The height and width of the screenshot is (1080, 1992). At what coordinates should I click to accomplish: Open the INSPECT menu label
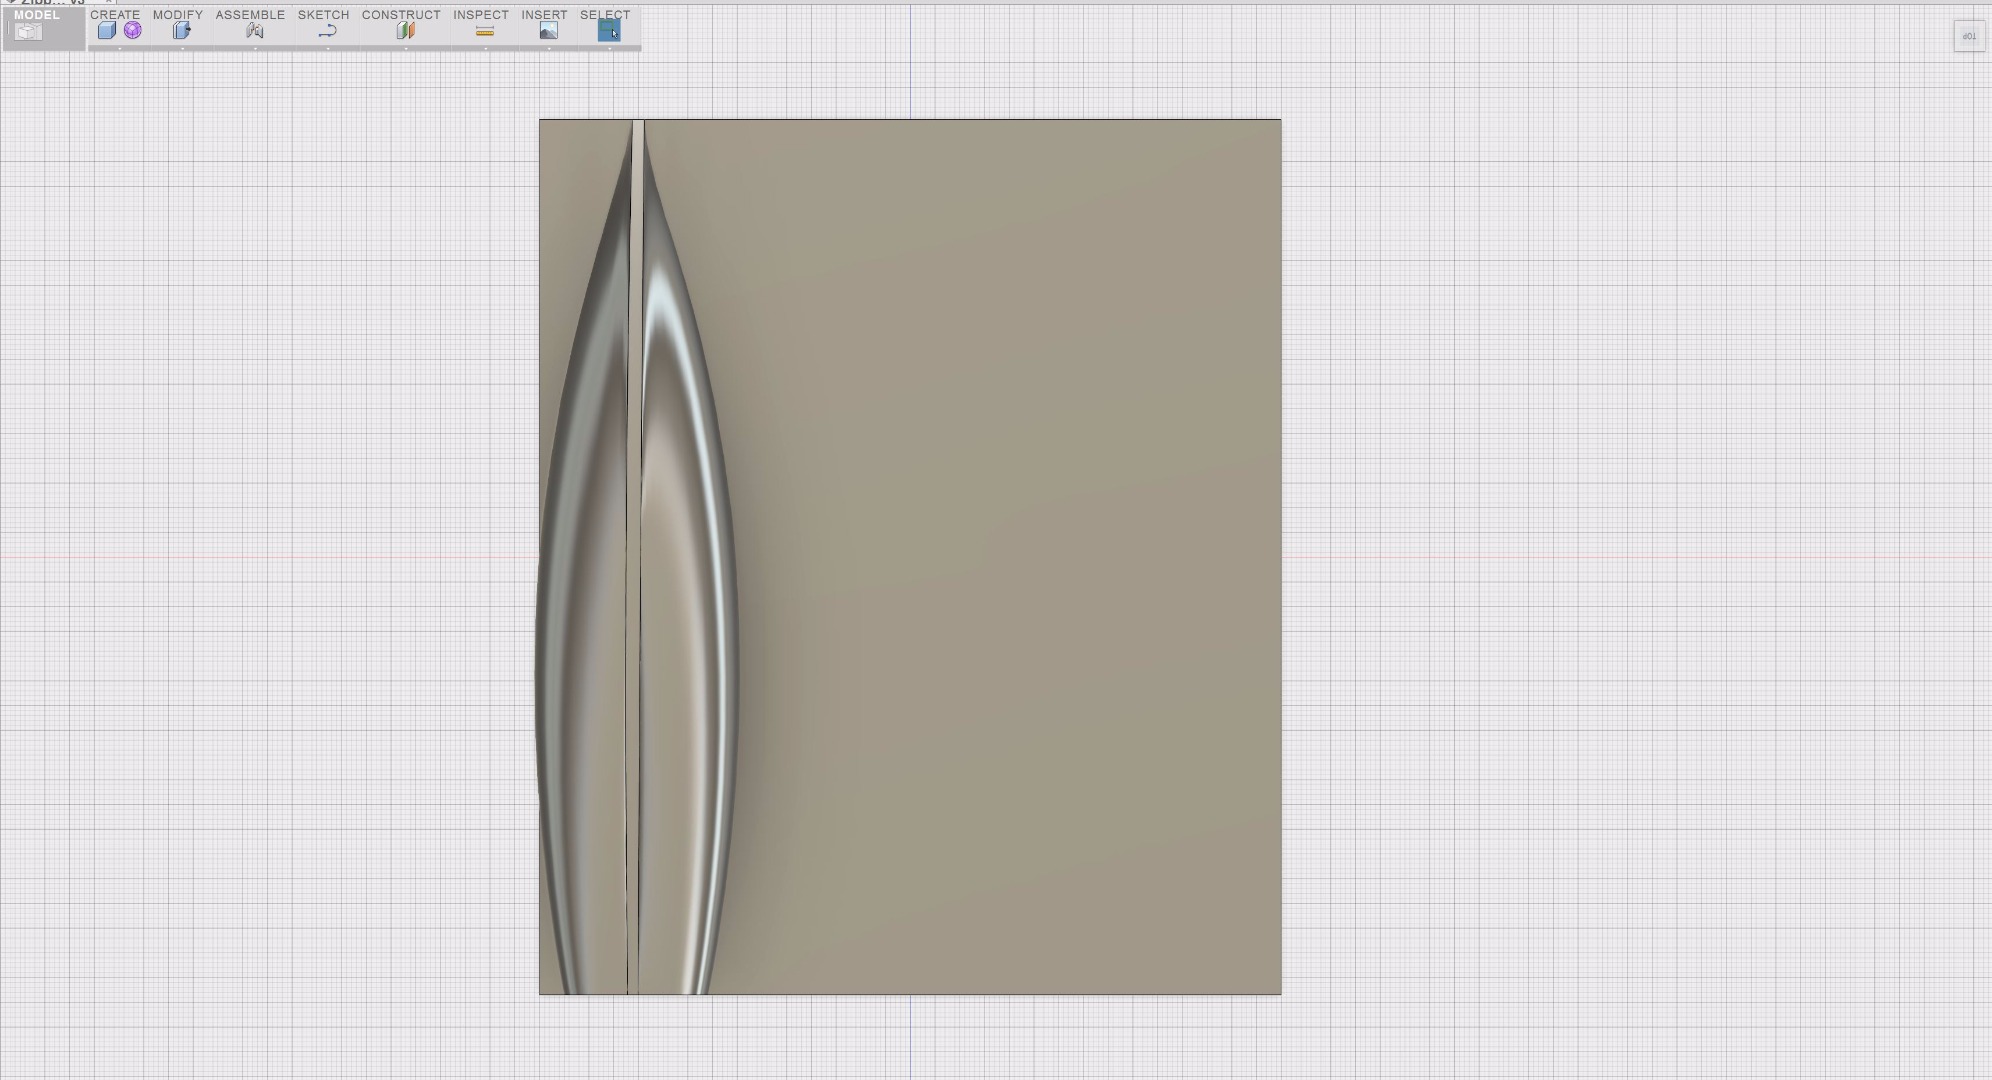click(x=481, y=14)
